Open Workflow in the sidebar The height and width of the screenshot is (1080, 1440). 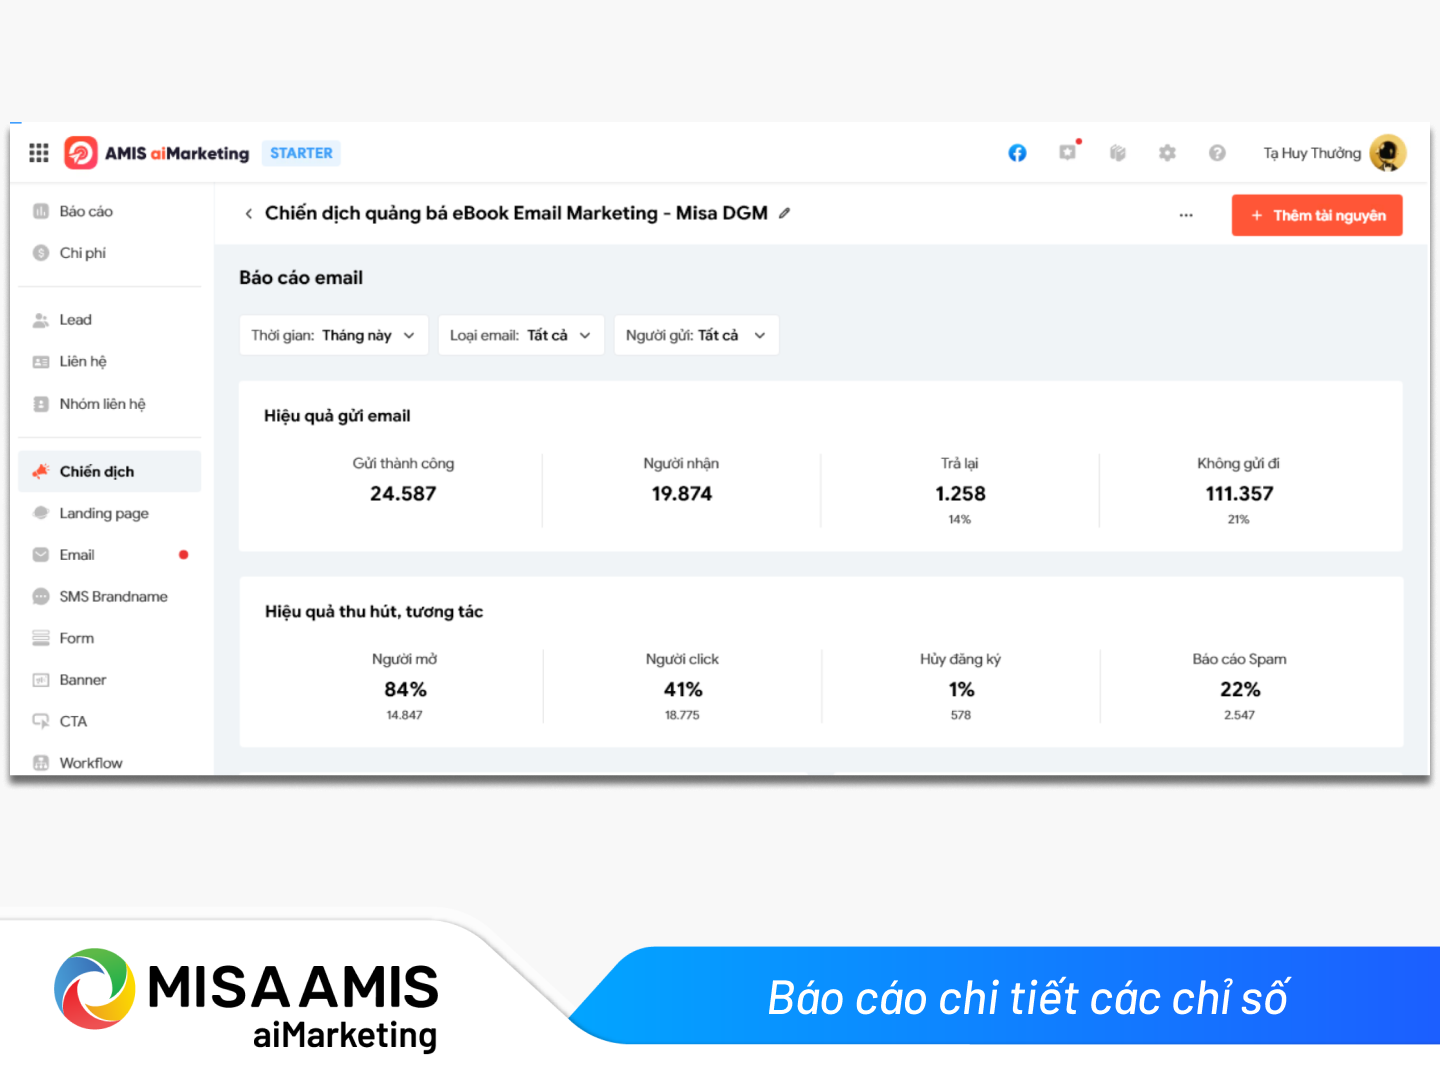click(x=90, y=763)
